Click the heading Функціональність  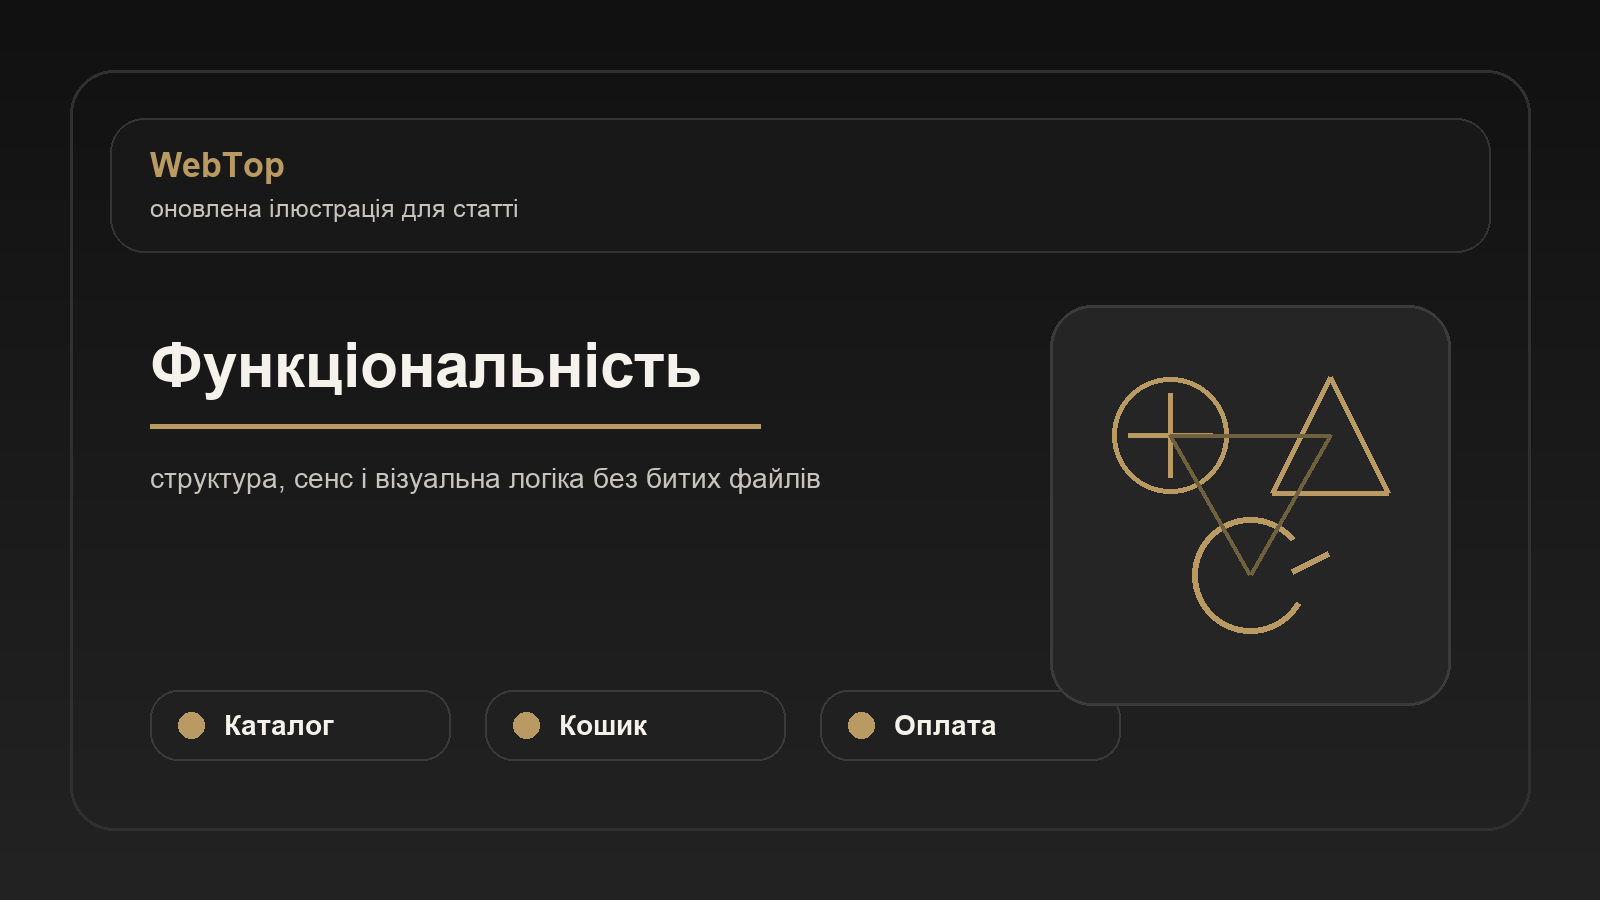(426, 366)
